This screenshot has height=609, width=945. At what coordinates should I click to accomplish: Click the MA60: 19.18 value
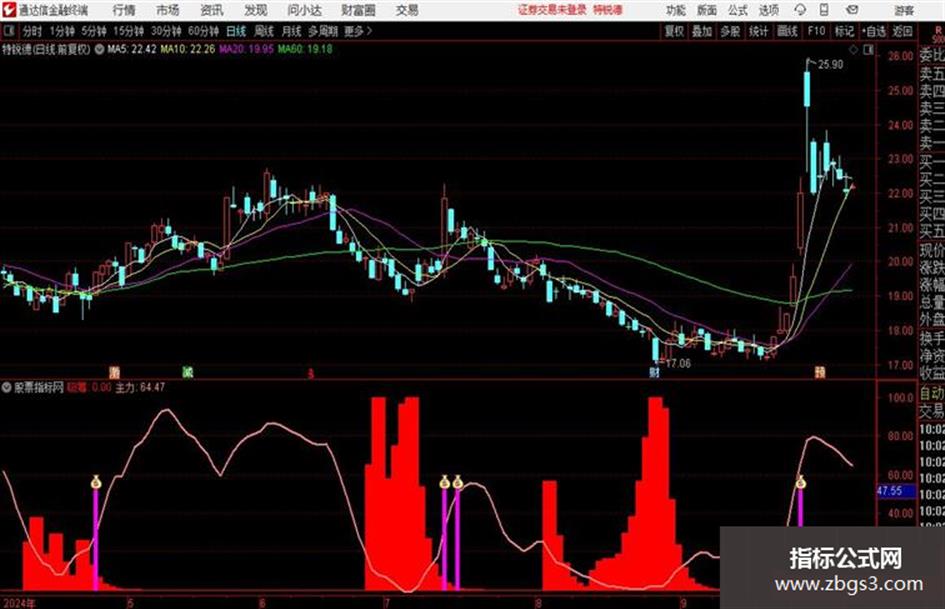pyautogui.click(x=305, y=49)
